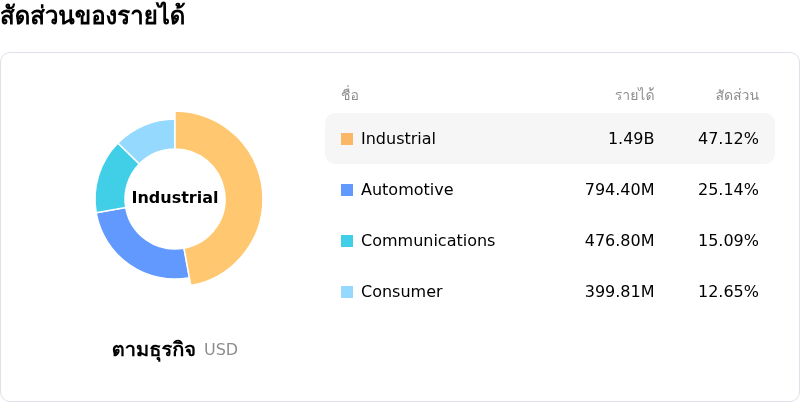This screenshot has height=402, width=800.
Task: Select the Industrial row label
Action: coord(398,139)
